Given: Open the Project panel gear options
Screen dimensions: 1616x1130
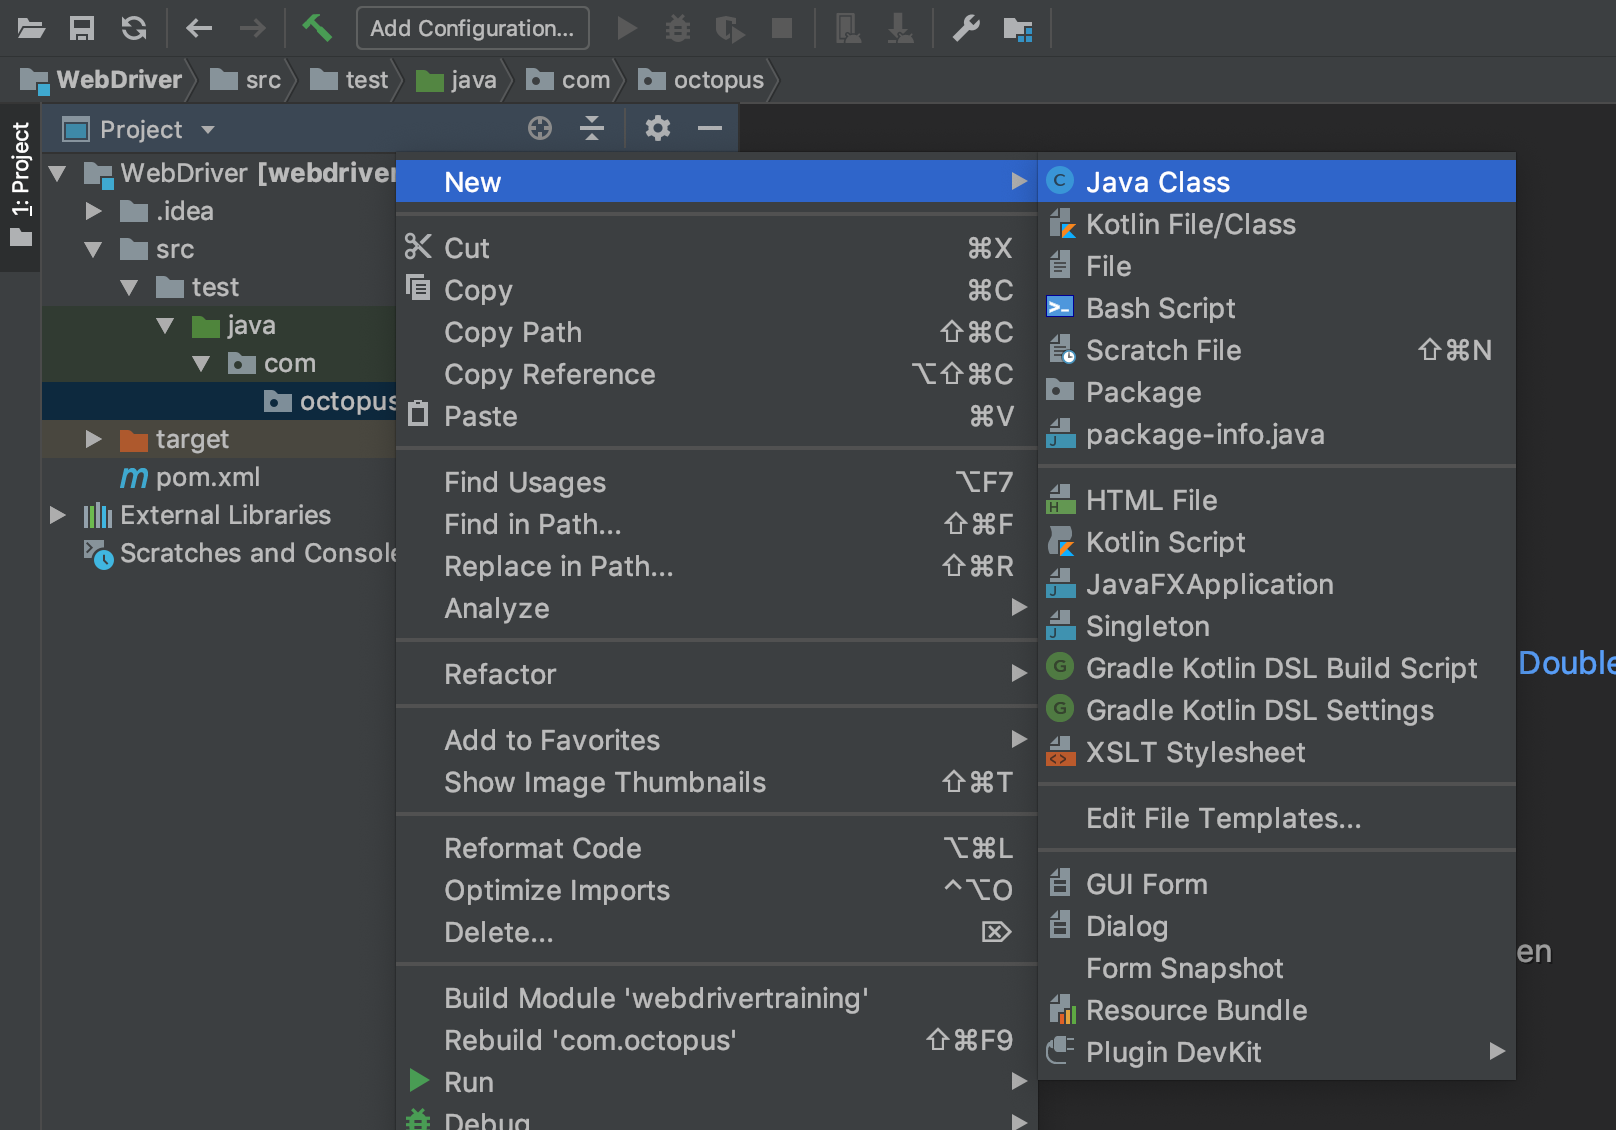Looking at the screenshot, I should 657,128.
